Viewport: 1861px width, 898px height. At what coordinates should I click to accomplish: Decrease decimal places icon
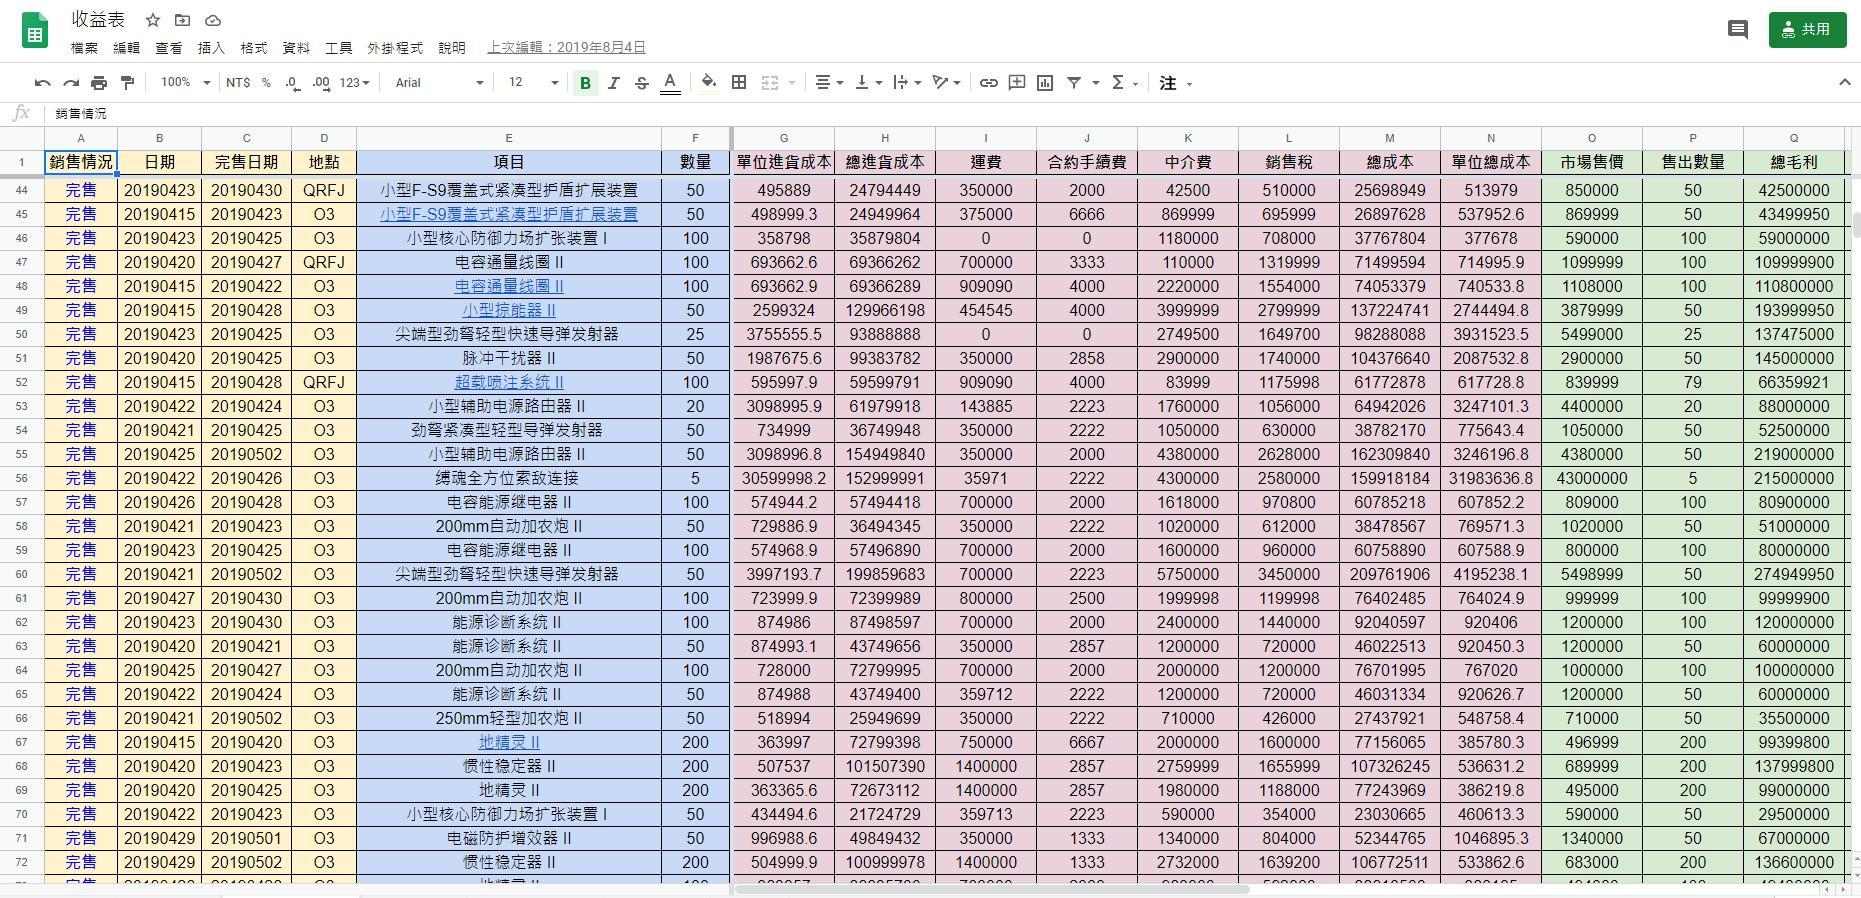point(293,83)
